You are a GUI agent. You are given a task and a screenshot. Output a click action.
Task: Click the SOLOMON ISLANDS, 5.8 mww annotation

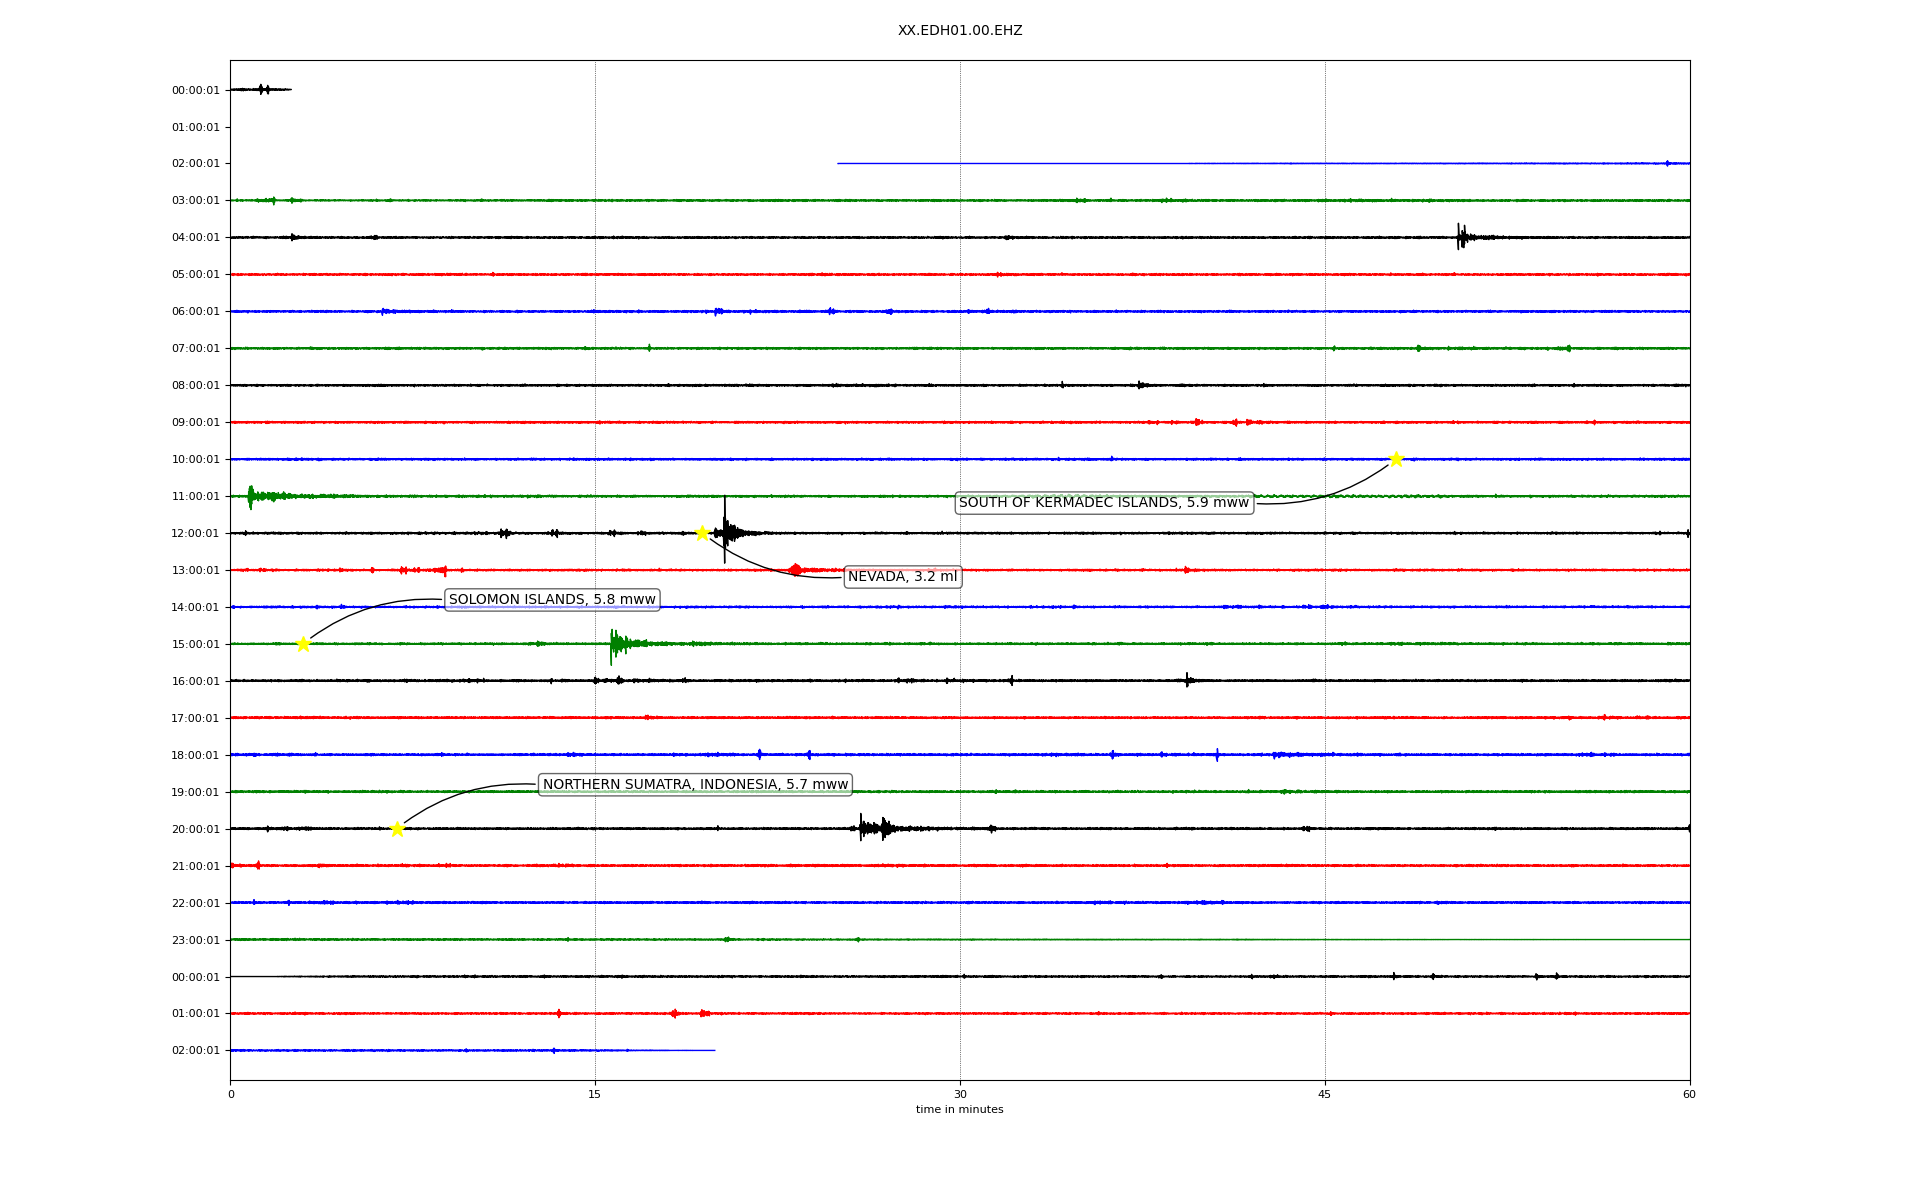(552, 600)
